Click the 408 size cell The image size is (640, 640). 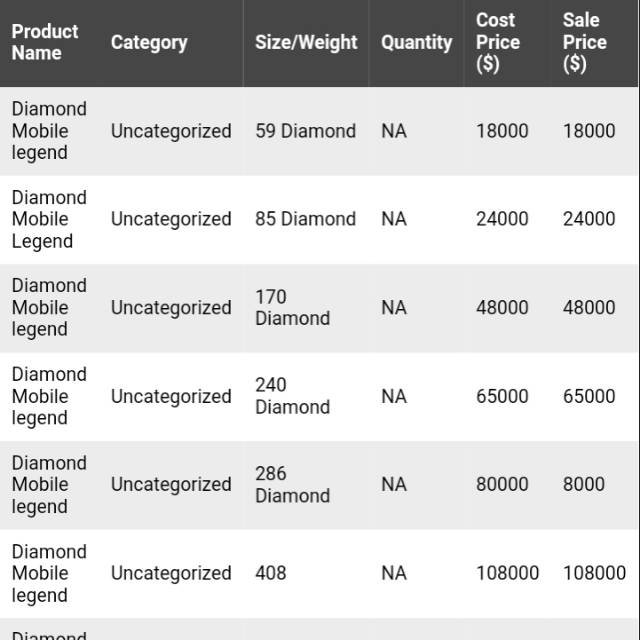coord(270,573)
